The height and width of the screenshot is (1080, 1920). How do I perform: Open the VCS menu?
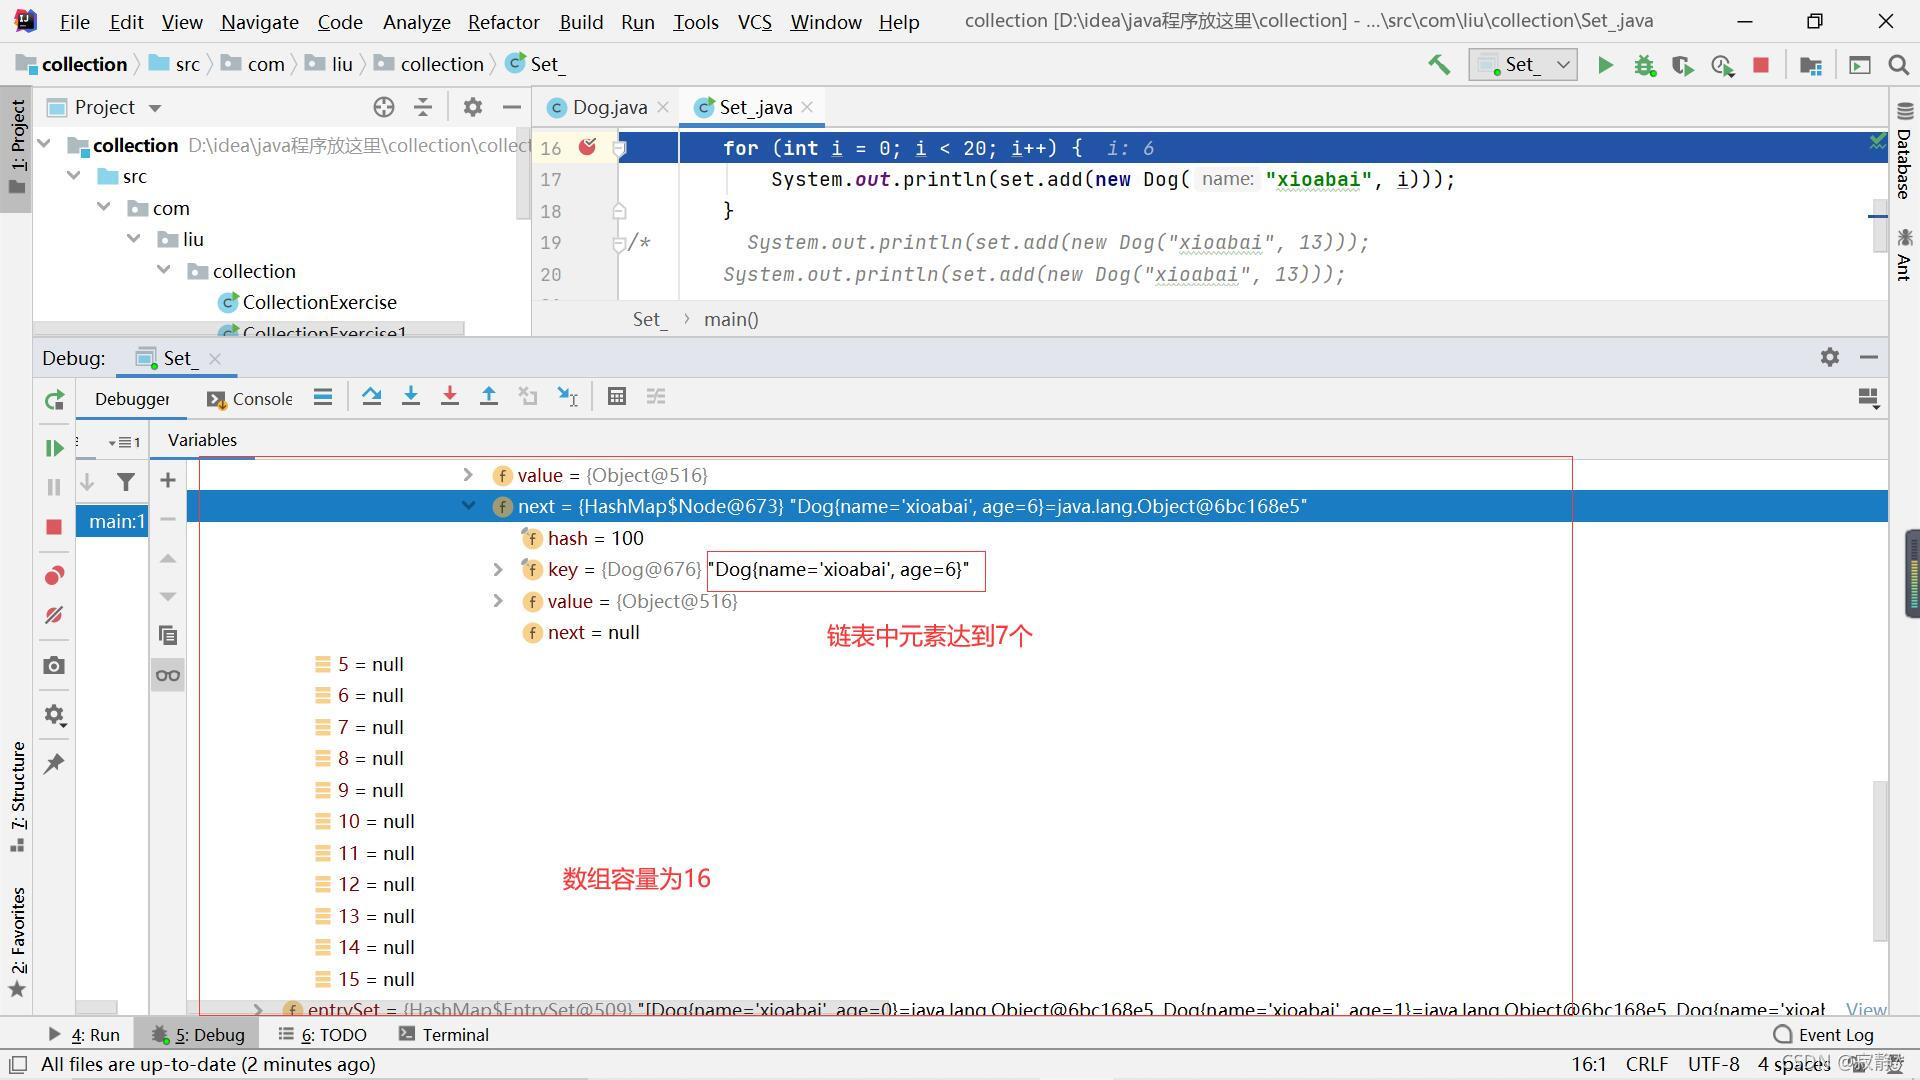point(754,22)
